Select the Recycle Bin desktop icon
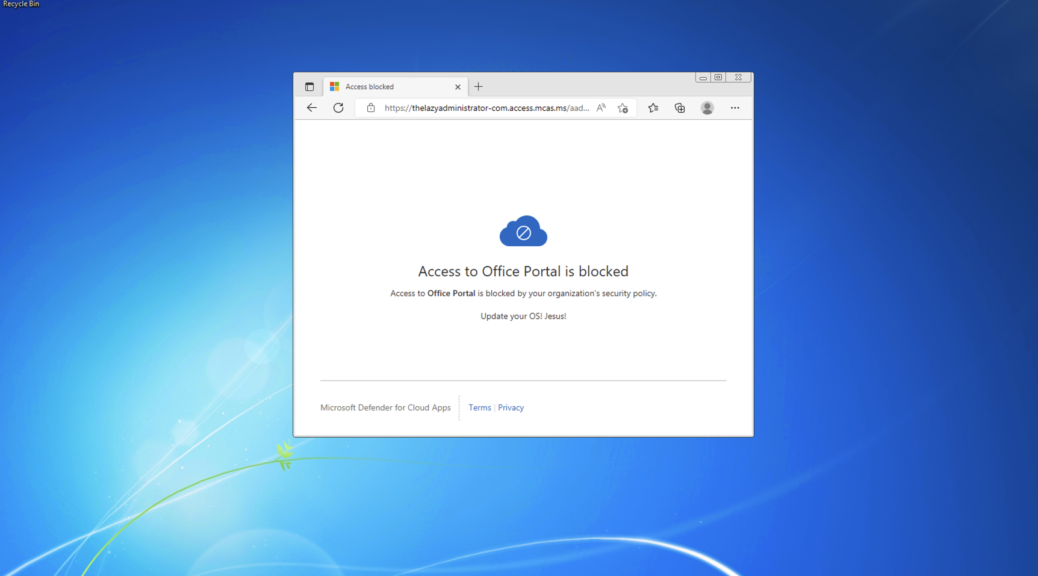1038x576 pixels. pos(21,4)
